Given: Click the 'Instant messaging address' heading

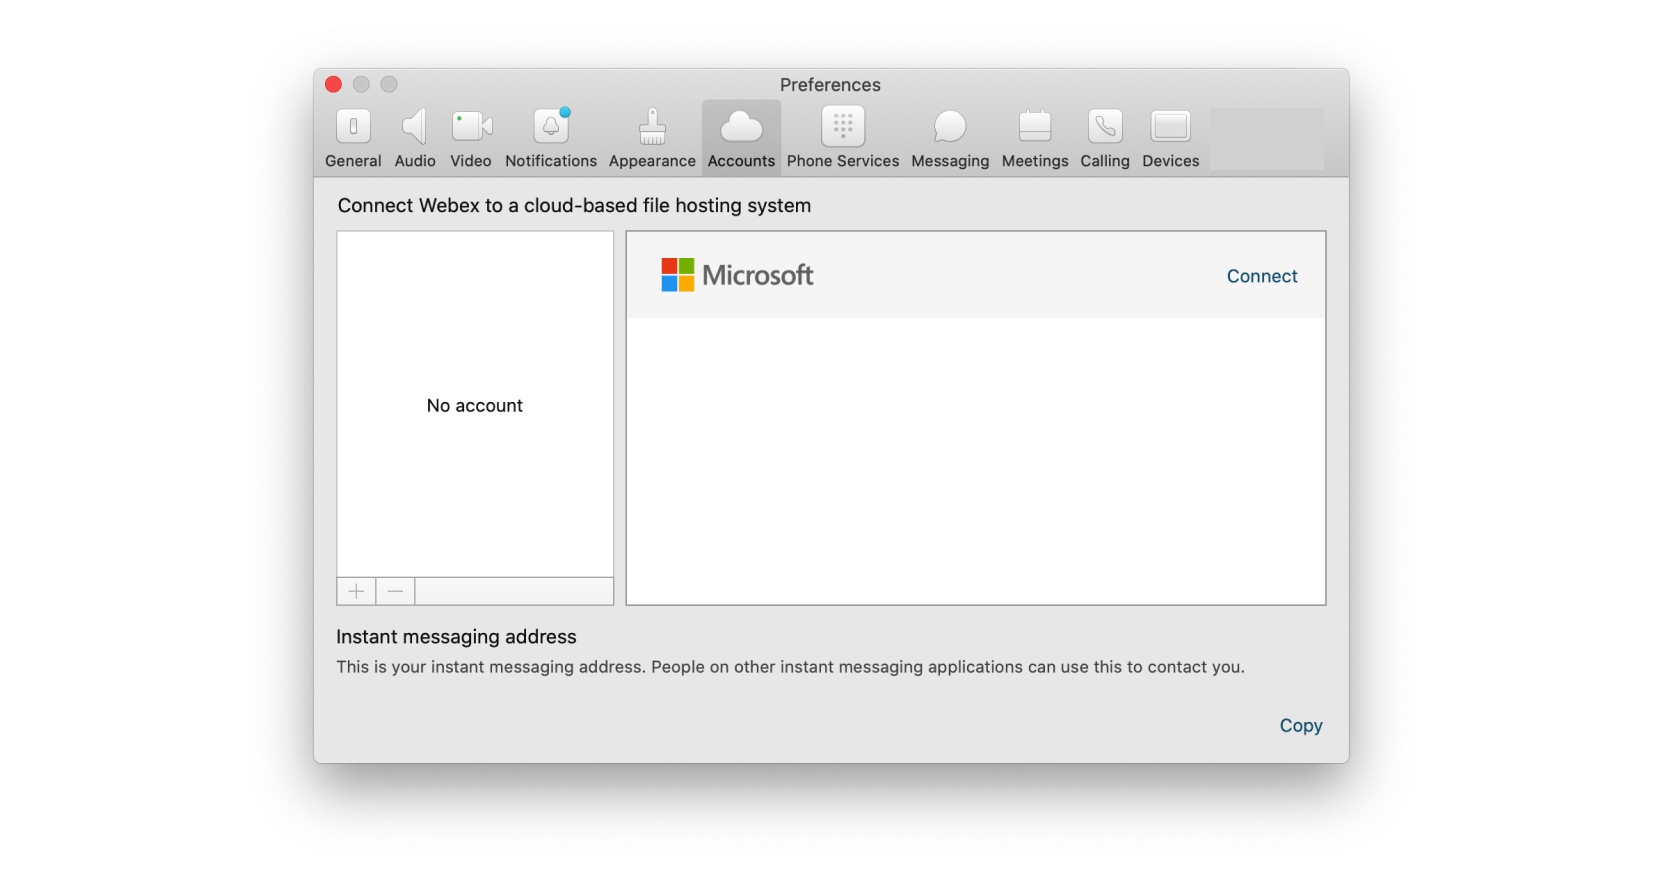Looking at the screenshot, I should [x=456, y=637].
